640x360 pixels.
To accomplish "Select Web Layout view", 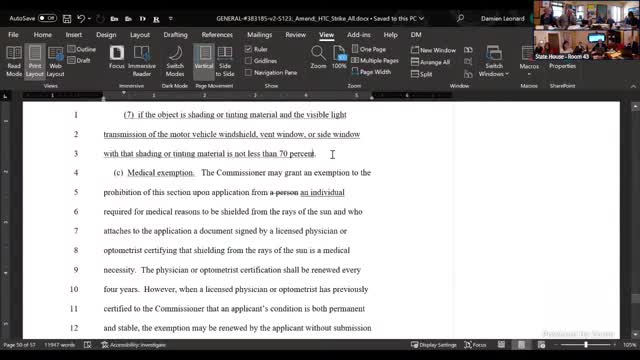I will (x=56, y=61).
